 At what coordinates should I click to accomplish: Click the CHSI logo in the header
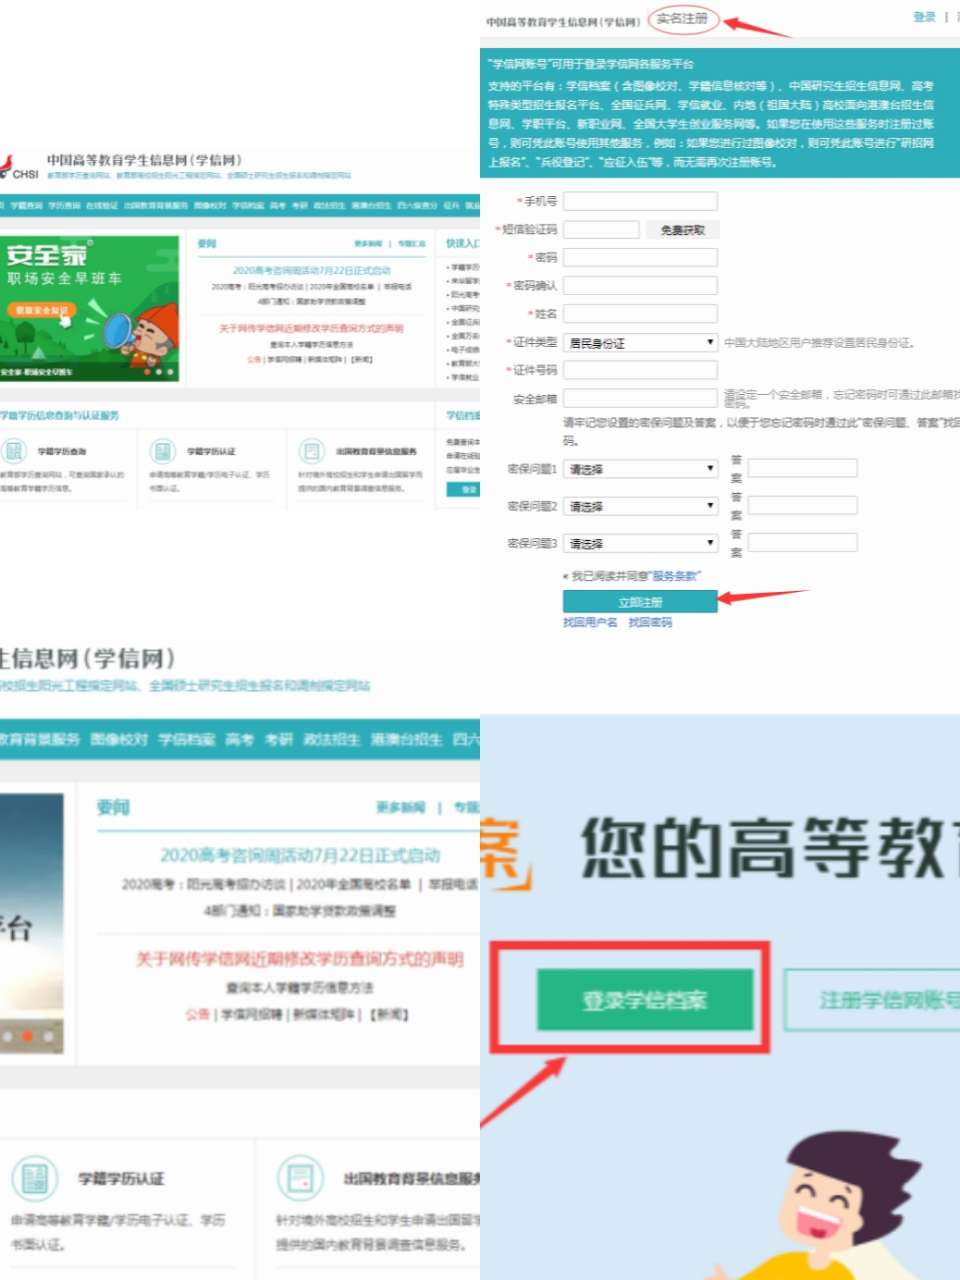tap(18, 168)
